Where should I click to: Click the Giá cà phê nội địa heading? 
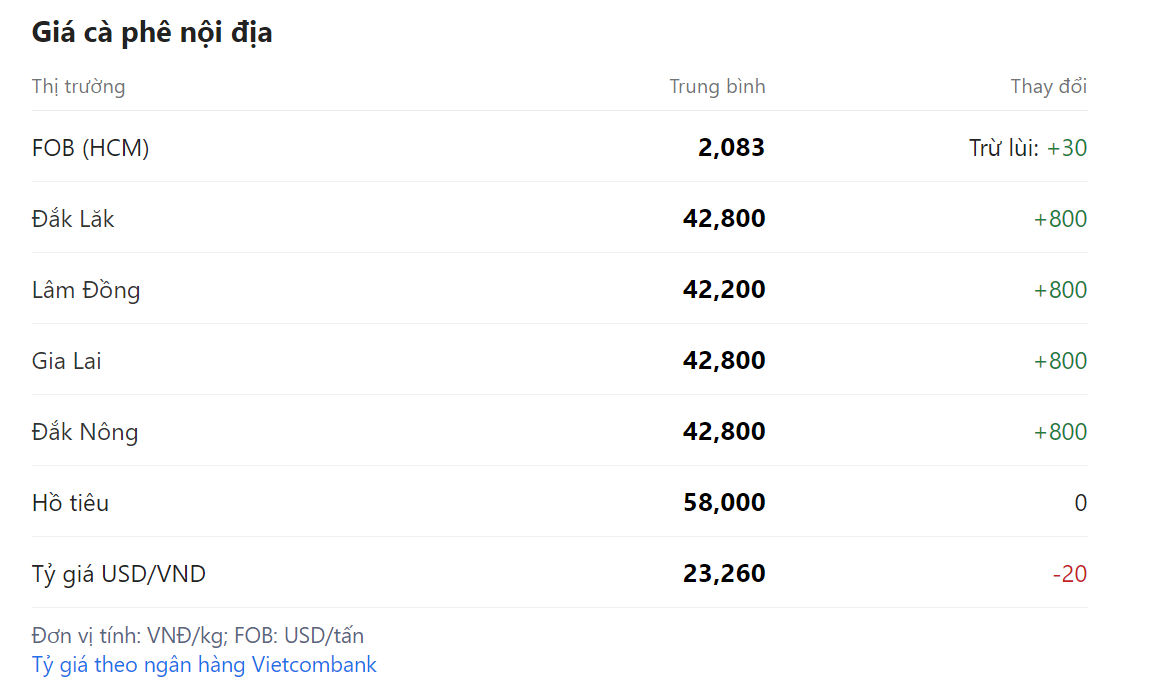(x=152, y=33)
